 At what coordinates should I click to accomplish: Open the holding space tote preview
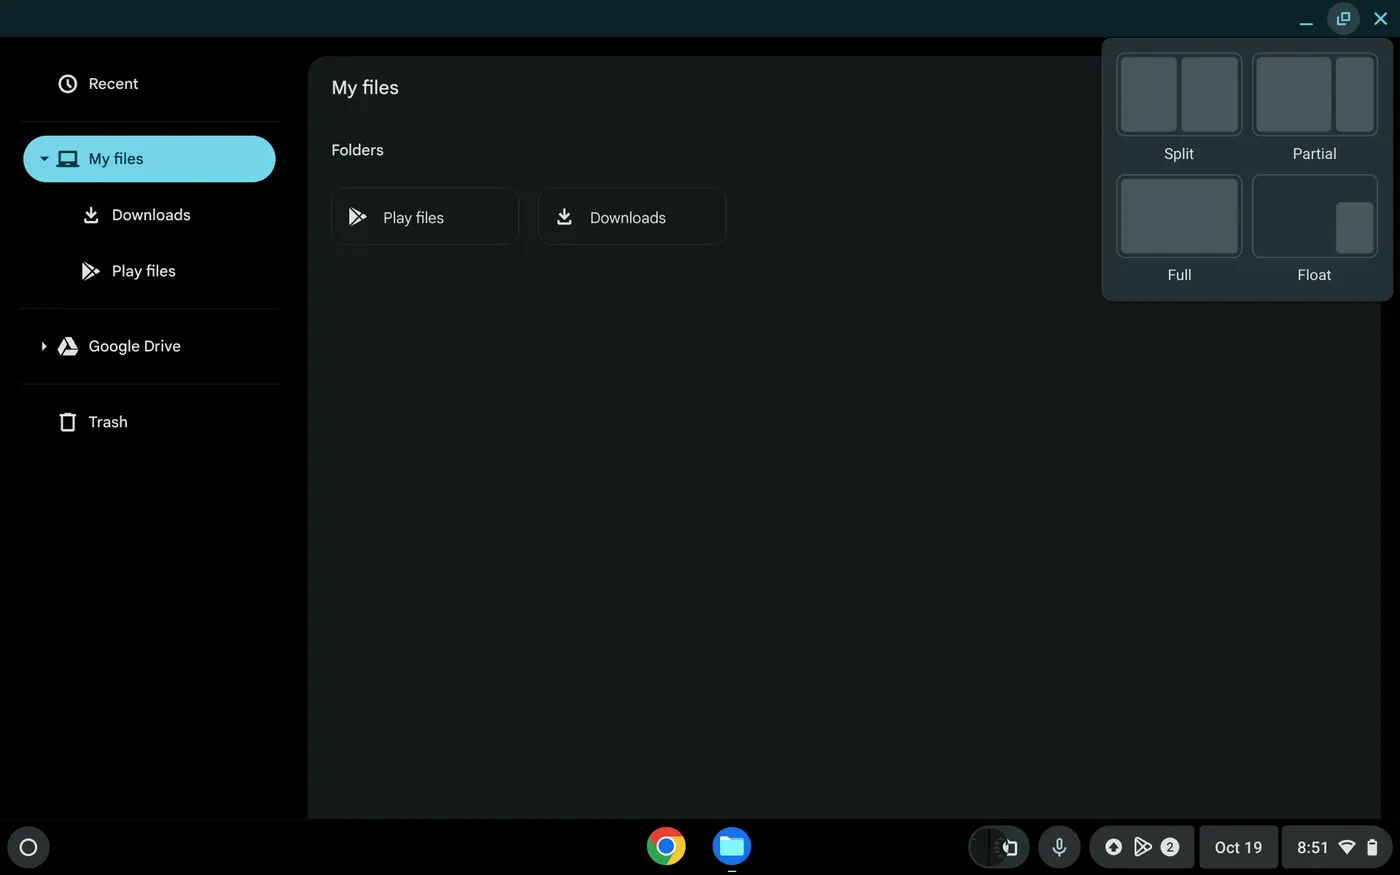(x=998, y=847)
